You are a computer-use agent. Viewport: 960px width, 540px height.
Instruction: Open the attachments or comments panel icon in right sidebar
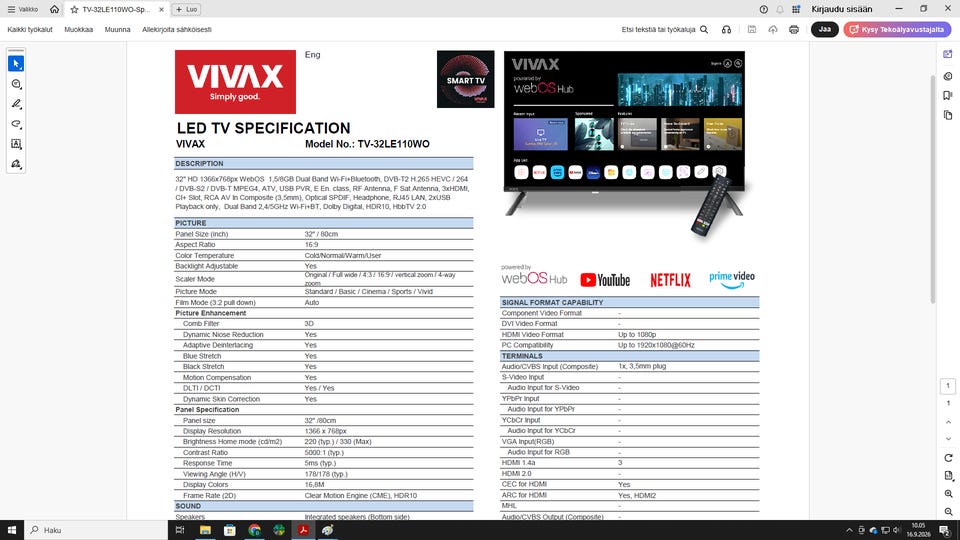point(948,76)
